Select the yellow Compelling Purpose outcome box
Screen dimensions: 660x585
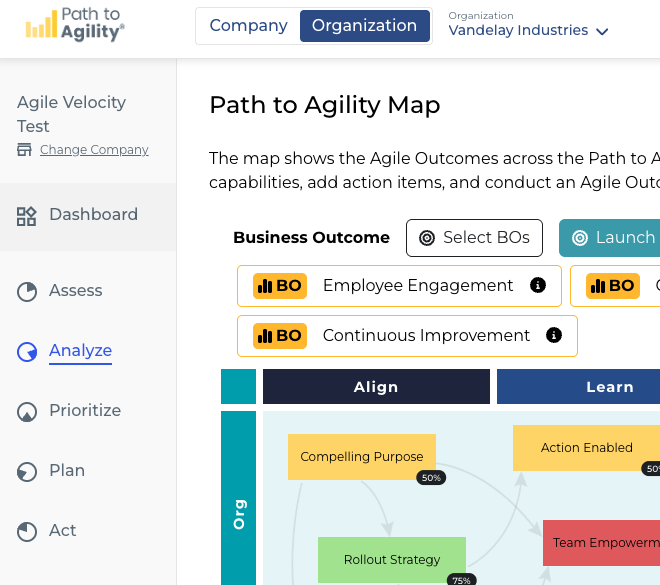(362, 457)
